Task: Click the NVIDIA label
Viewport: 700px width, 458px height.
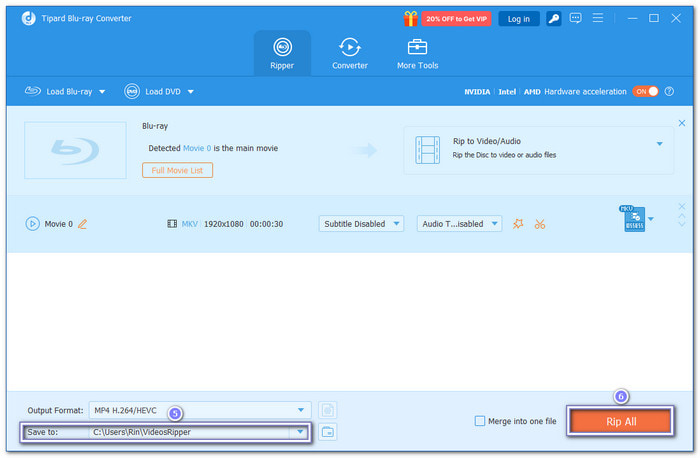Action: click(477, 92)
